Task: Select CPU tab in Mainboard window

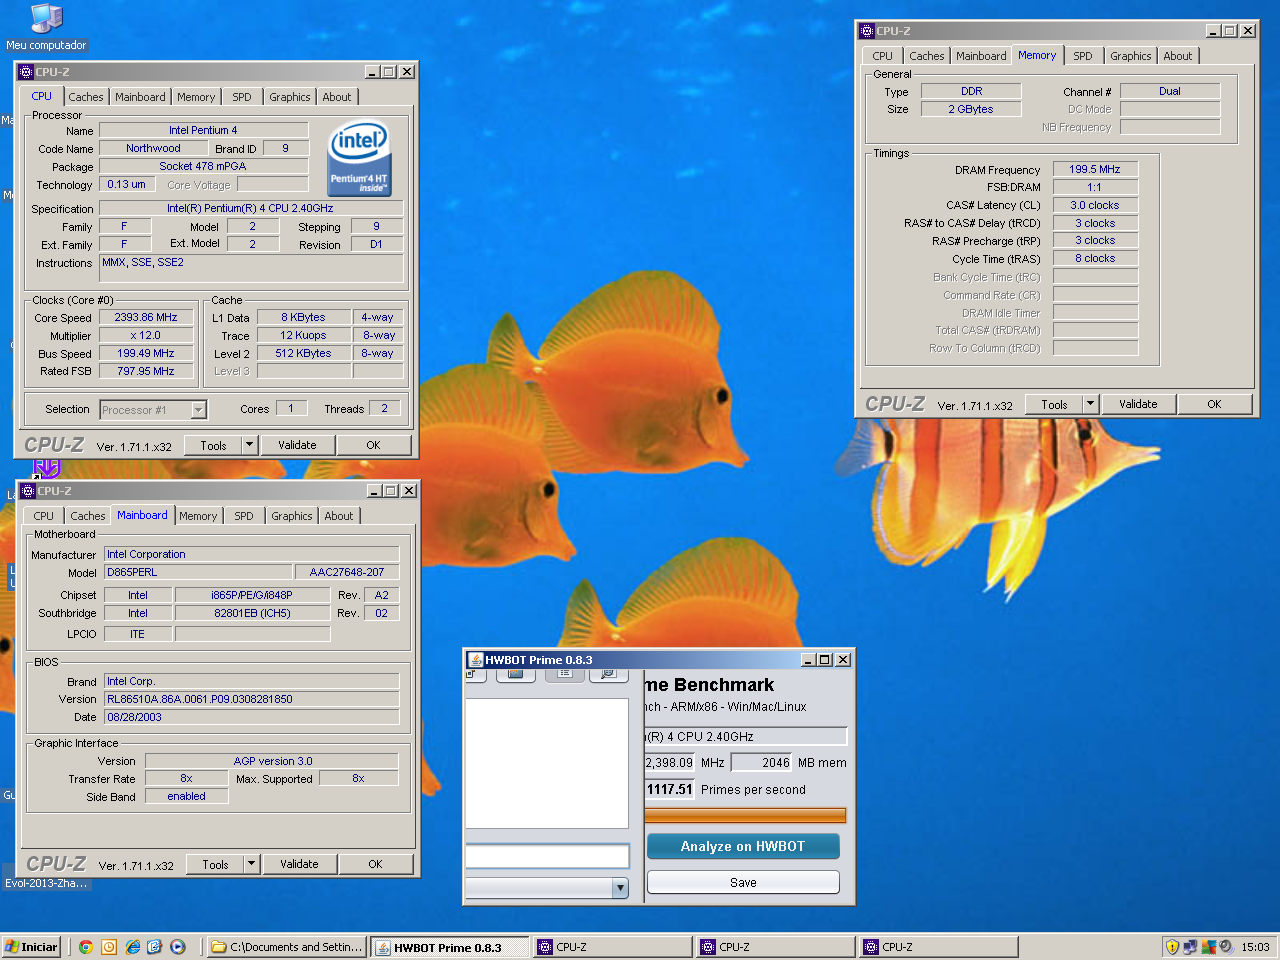Action: click(44, 516)
